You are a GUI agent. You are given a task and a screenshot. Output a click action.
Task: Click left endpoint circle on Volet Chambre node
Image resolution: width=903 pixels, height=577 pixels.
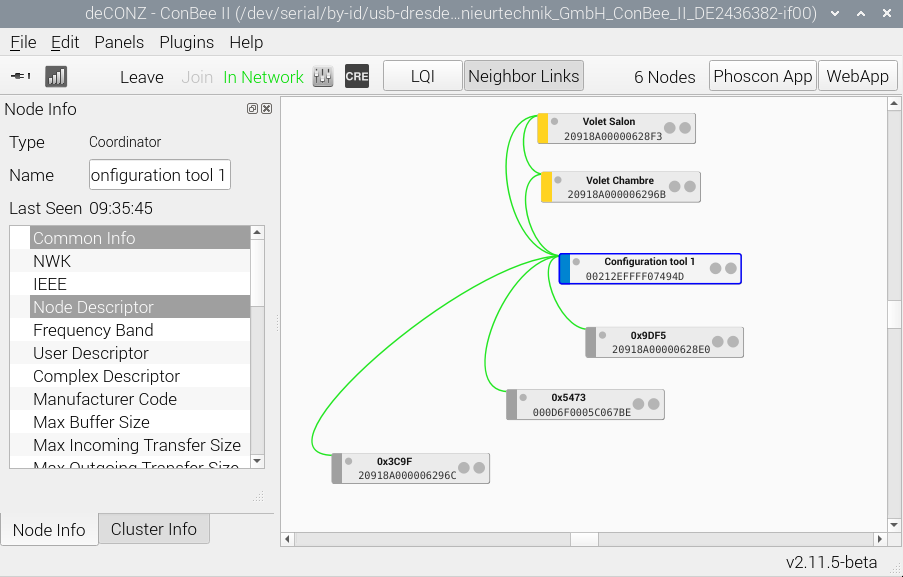coord(674,187)
